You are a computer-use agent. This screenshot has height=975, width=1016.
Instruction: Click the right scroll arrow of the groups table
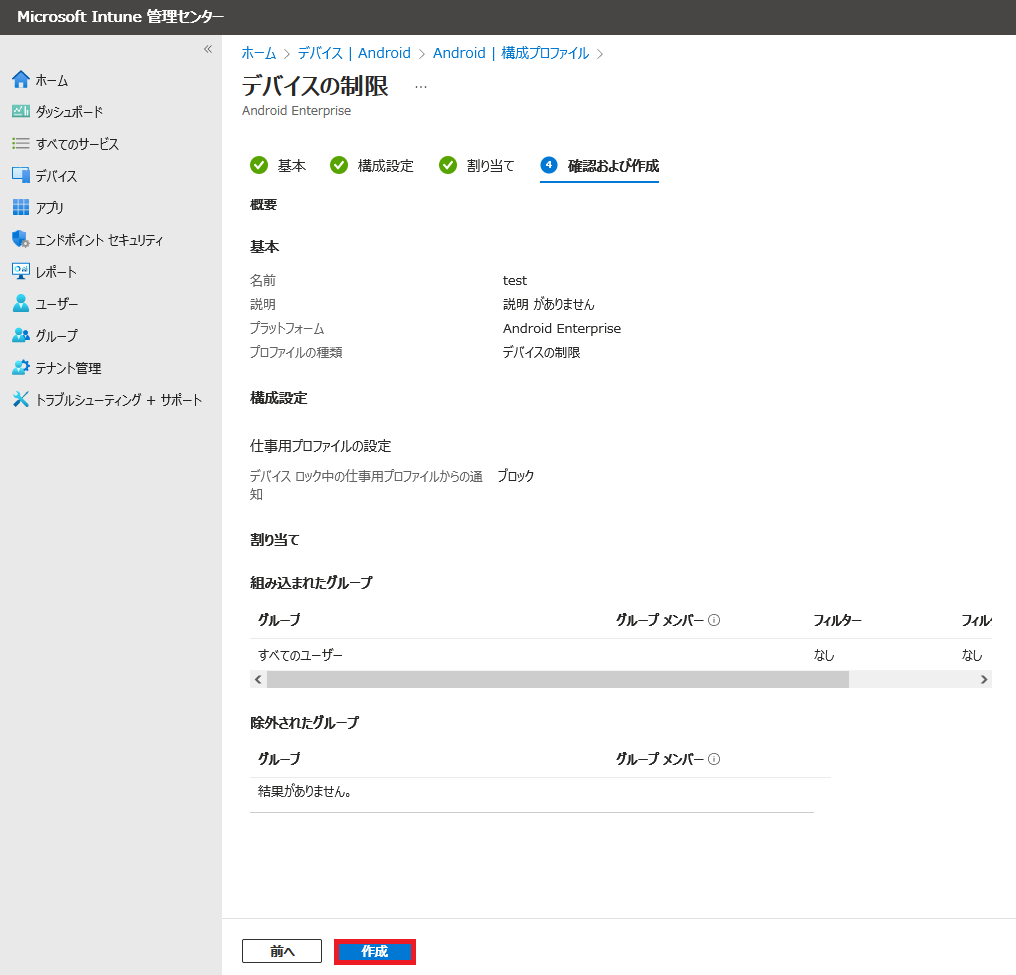click(x=982, y=679)
